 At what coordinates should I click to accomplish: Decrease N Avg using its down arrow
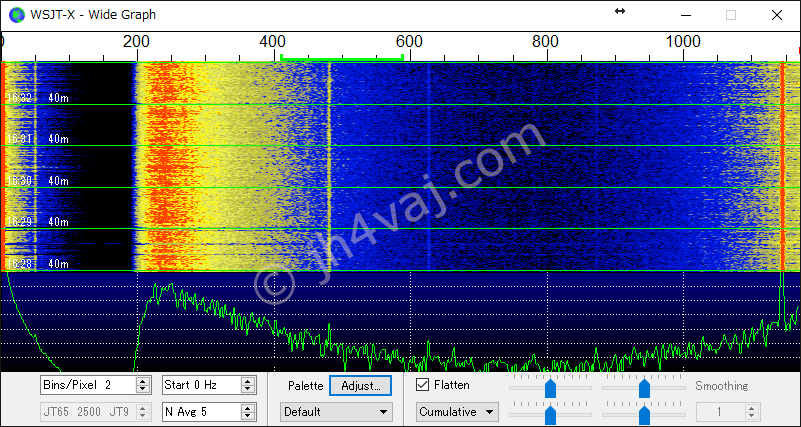(248, 416)
